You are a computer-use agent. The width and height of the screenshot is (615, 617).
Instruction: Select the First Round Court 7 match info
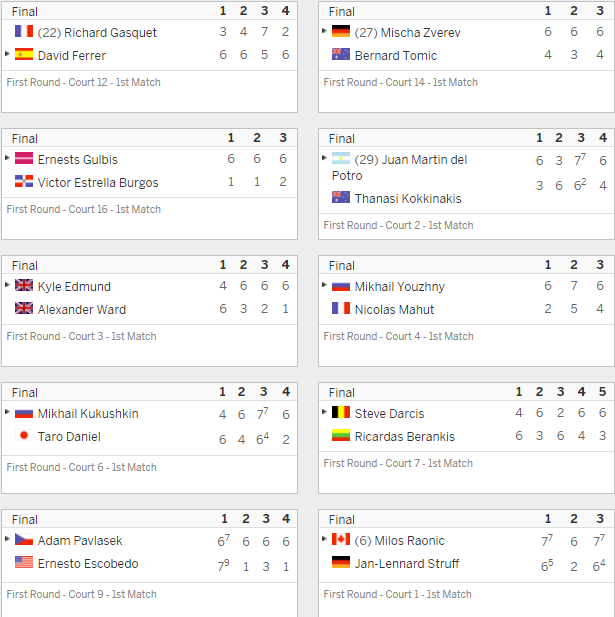pos(398,463)
